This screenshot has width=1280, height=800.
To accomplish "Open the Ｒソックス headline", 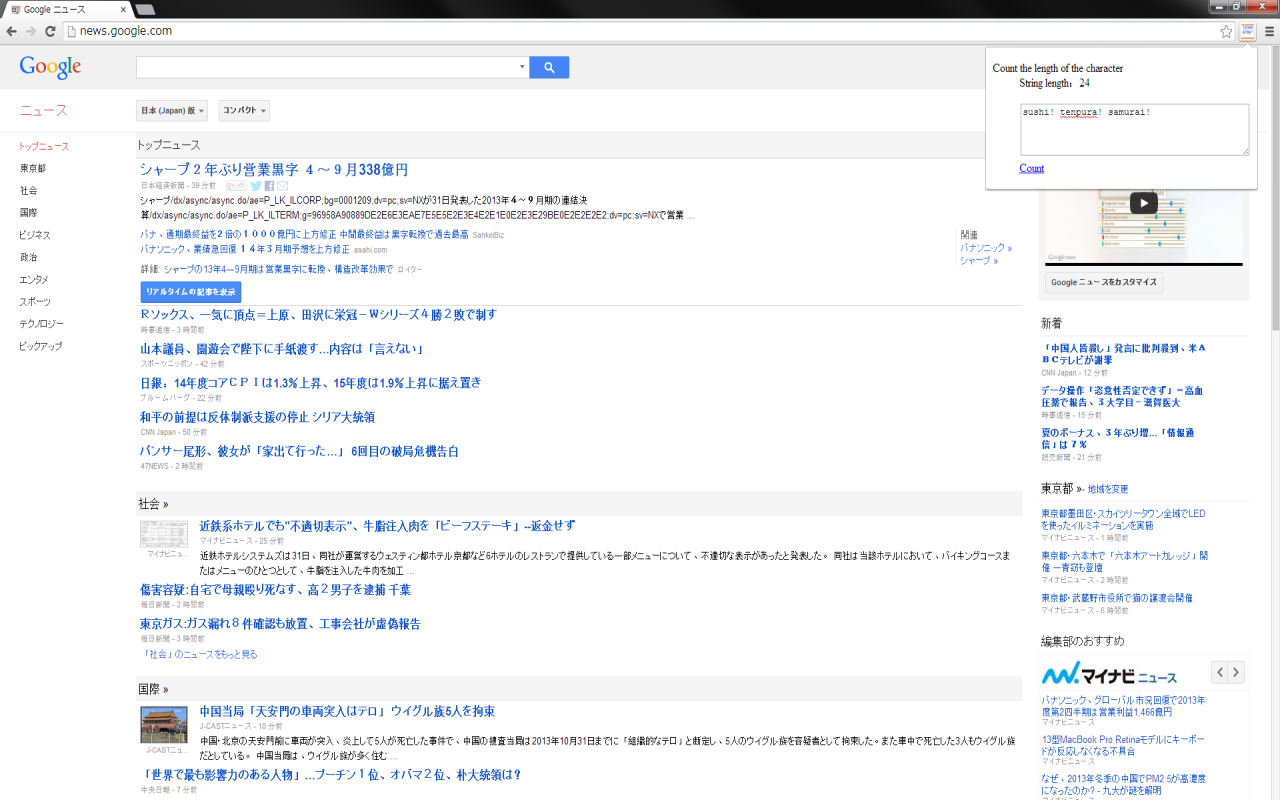I will [318, 315].
